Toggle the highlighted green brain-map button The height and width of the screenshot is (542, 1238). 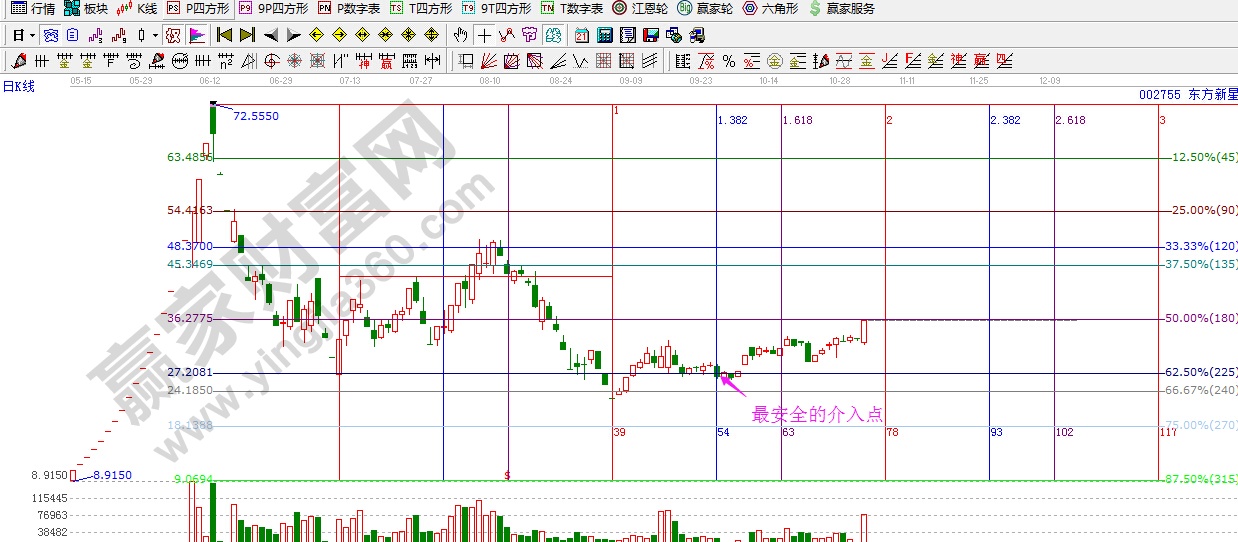(552, 35)
